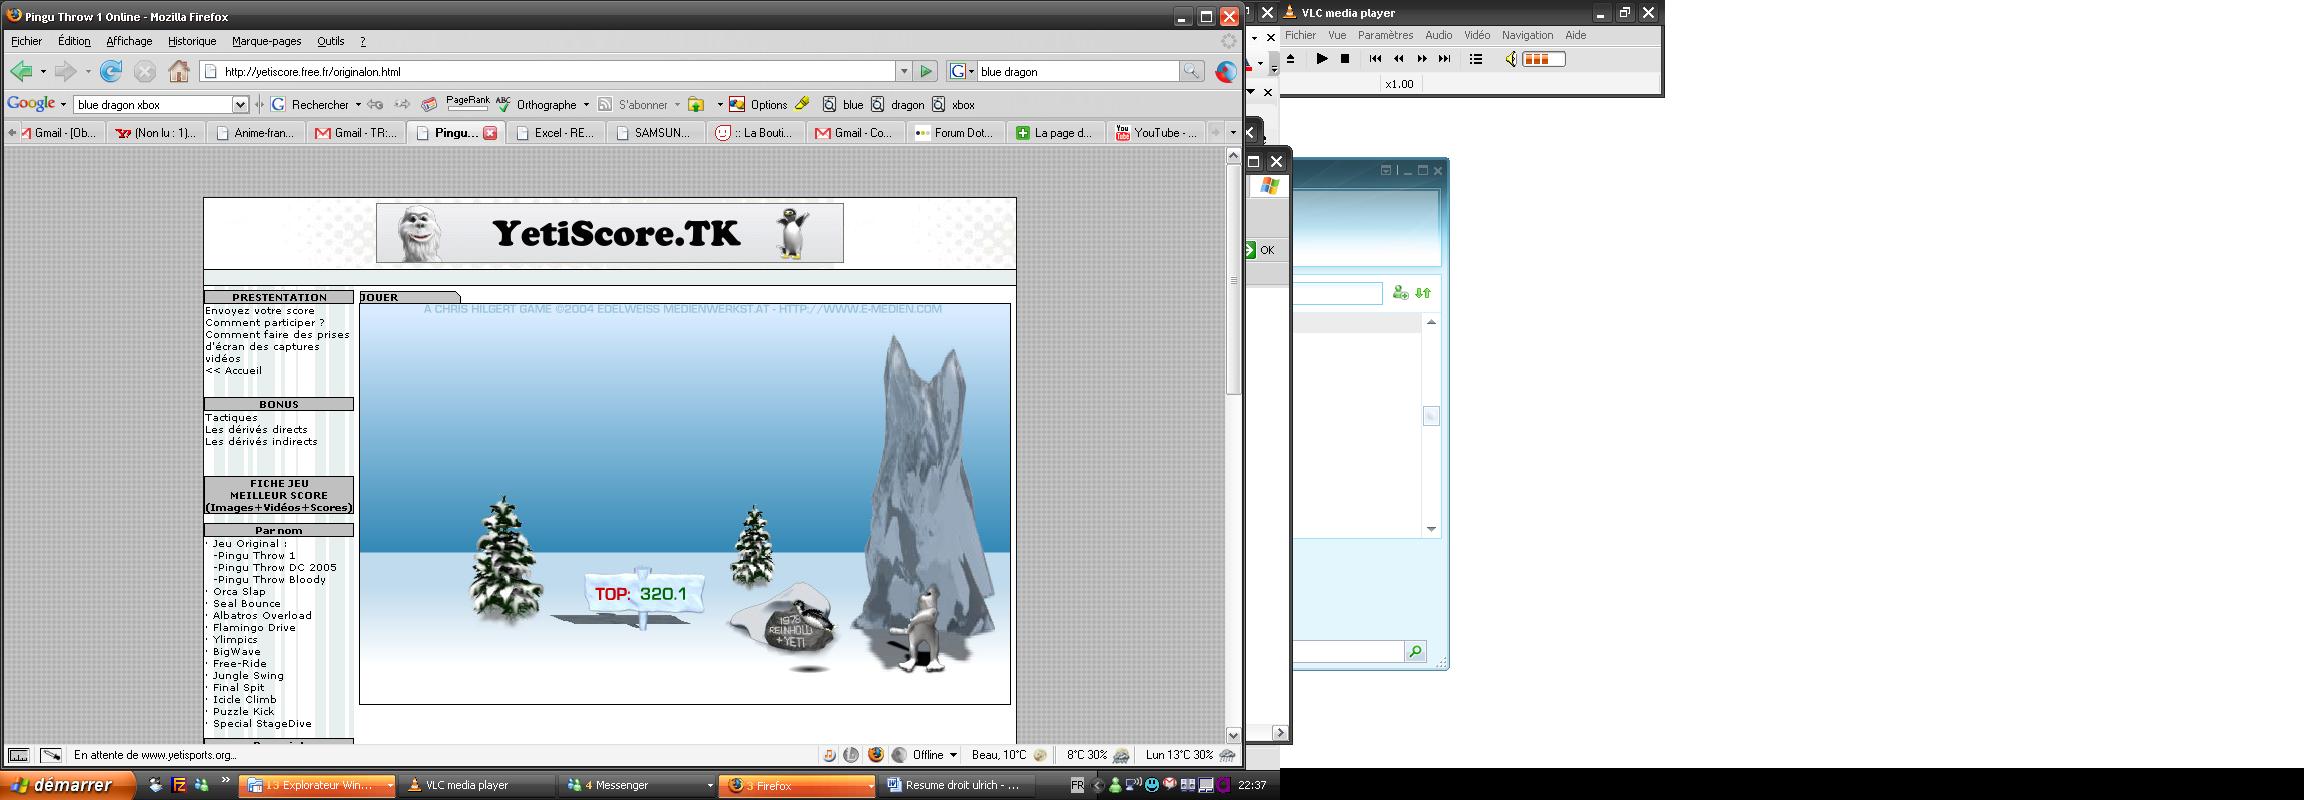Click the Firefox icon in status bar
The width and height of the screenshot is (2304, 800).
876,755
